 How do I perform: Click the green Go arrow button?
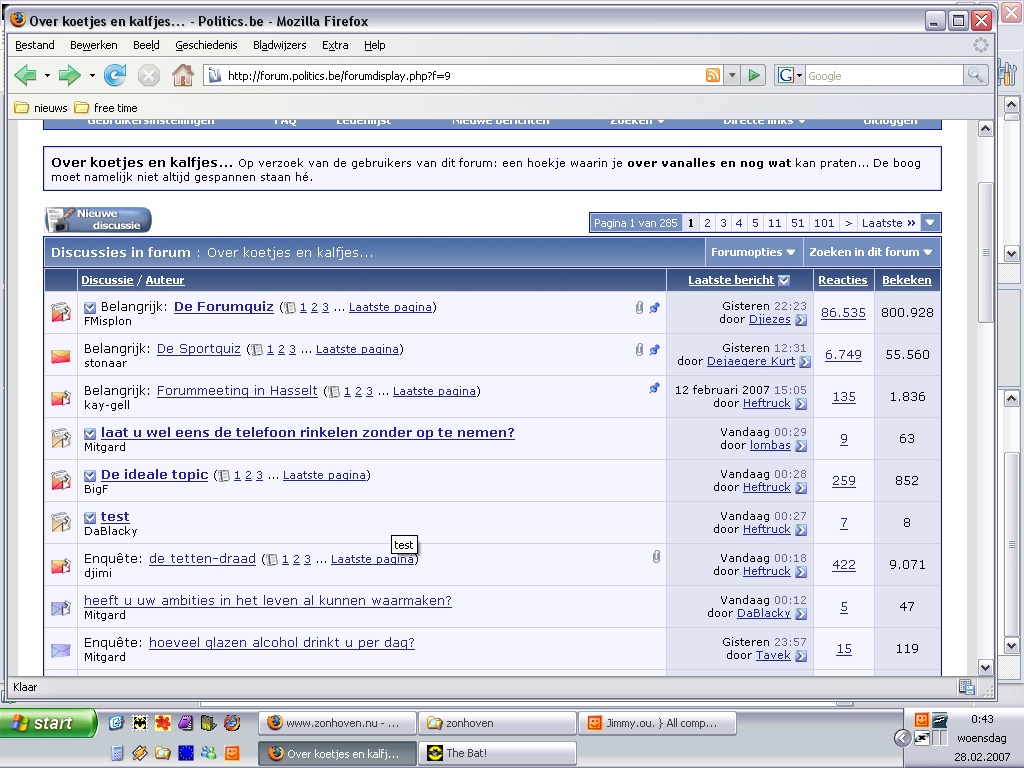coord(754,76)
